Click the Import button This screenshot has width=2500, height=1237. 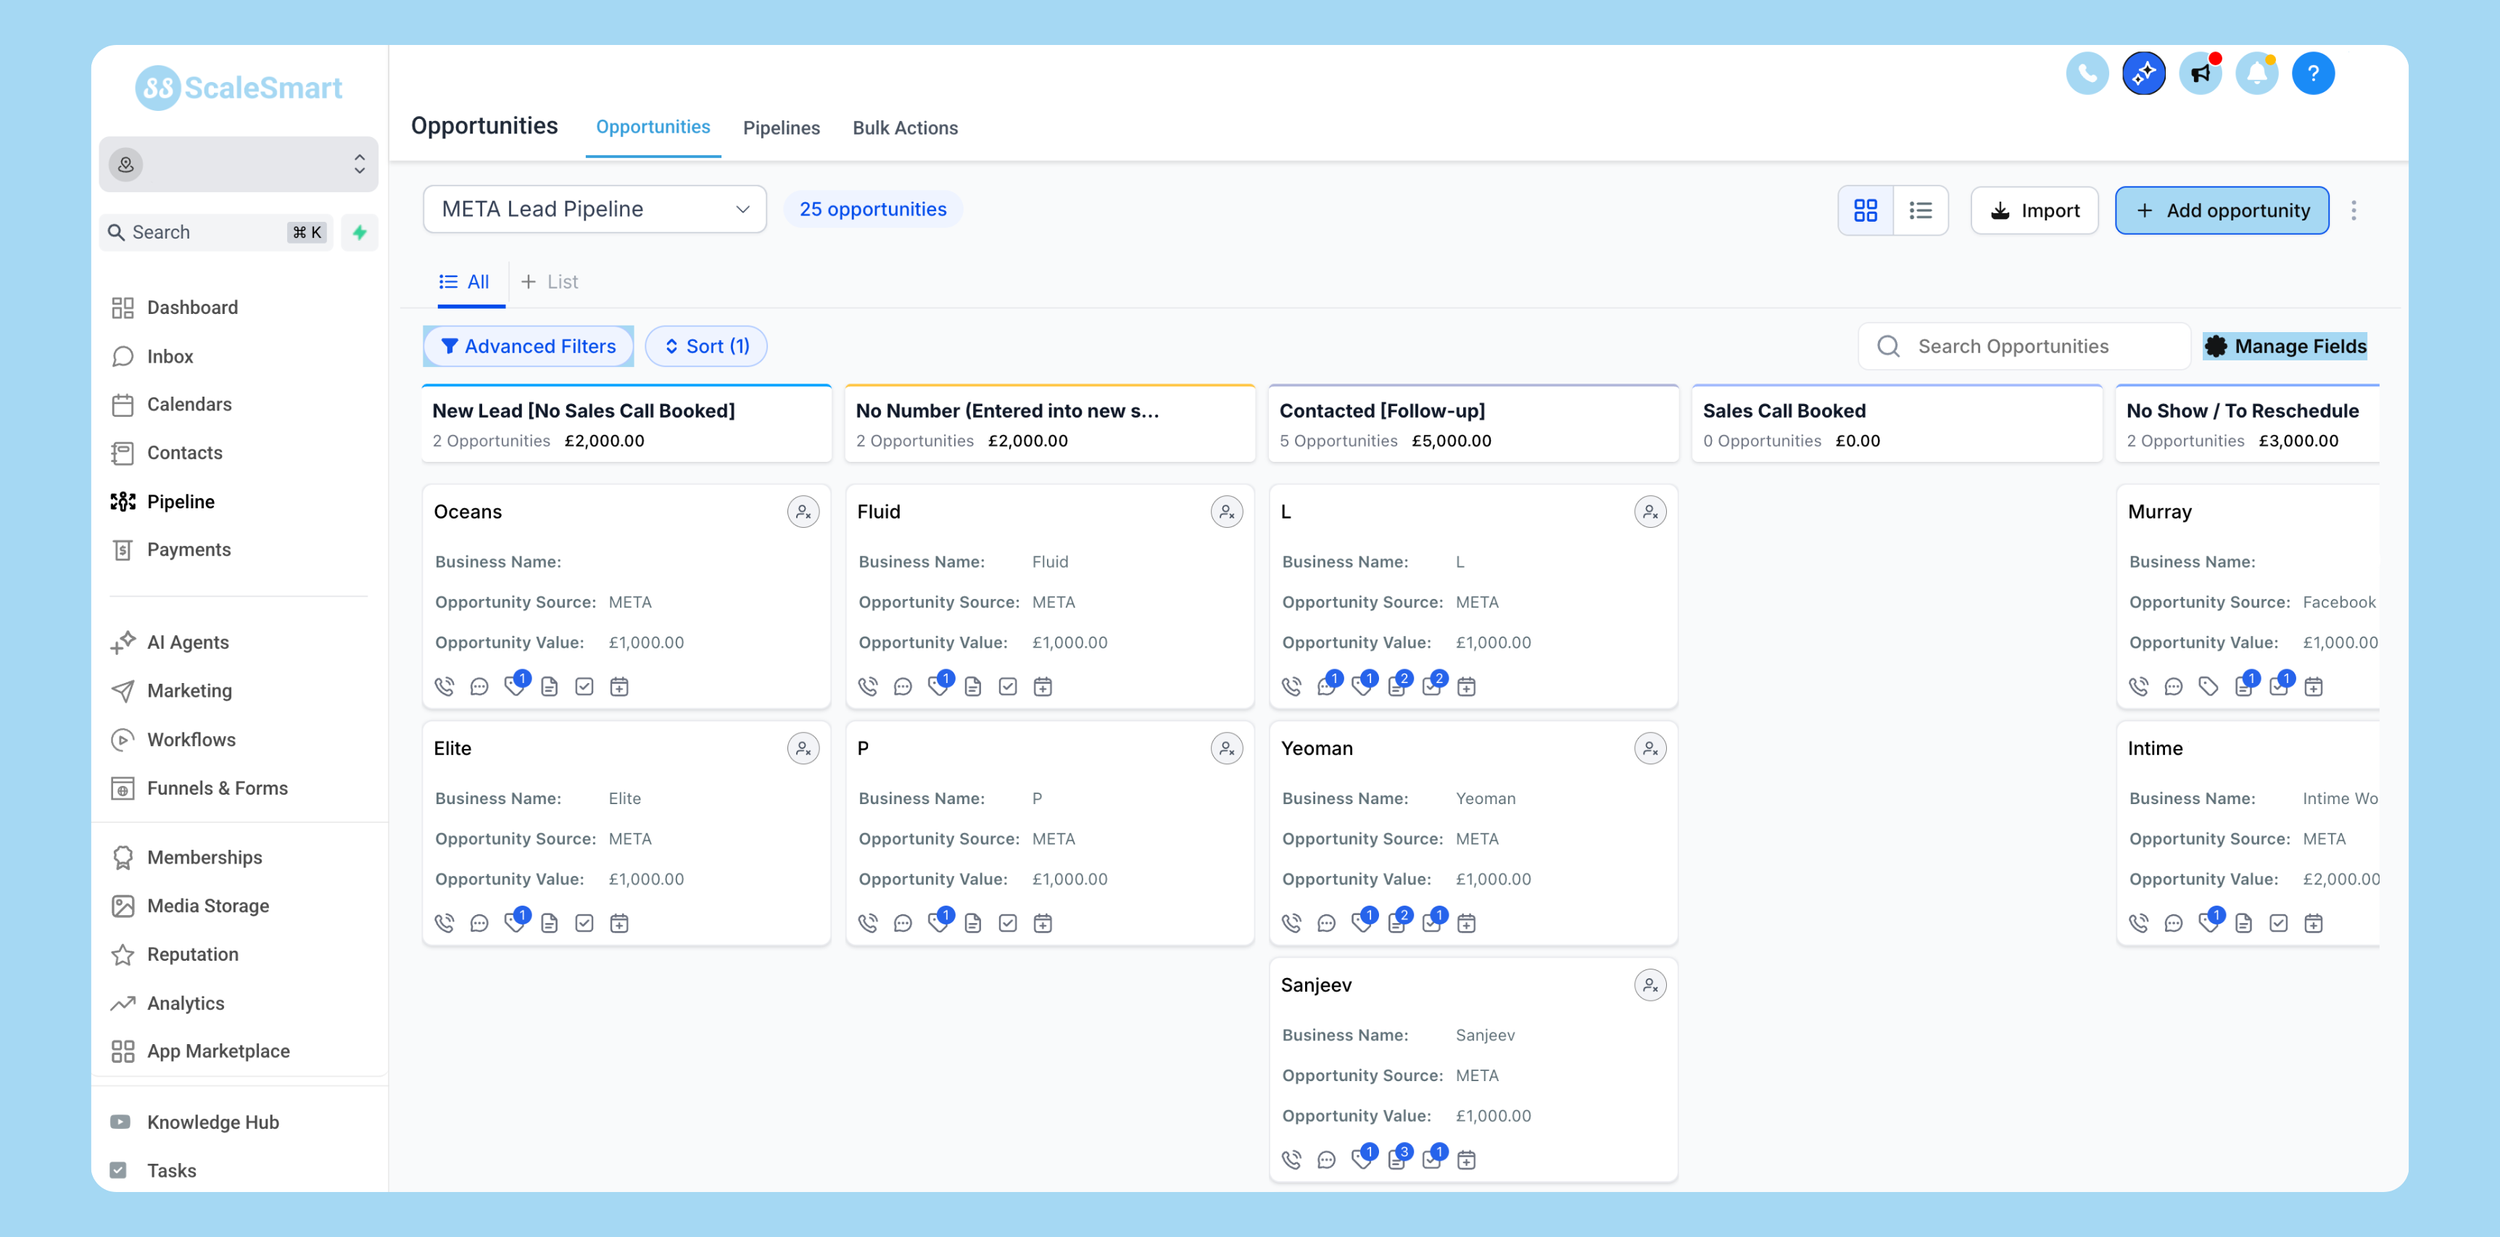point(2034,210)
